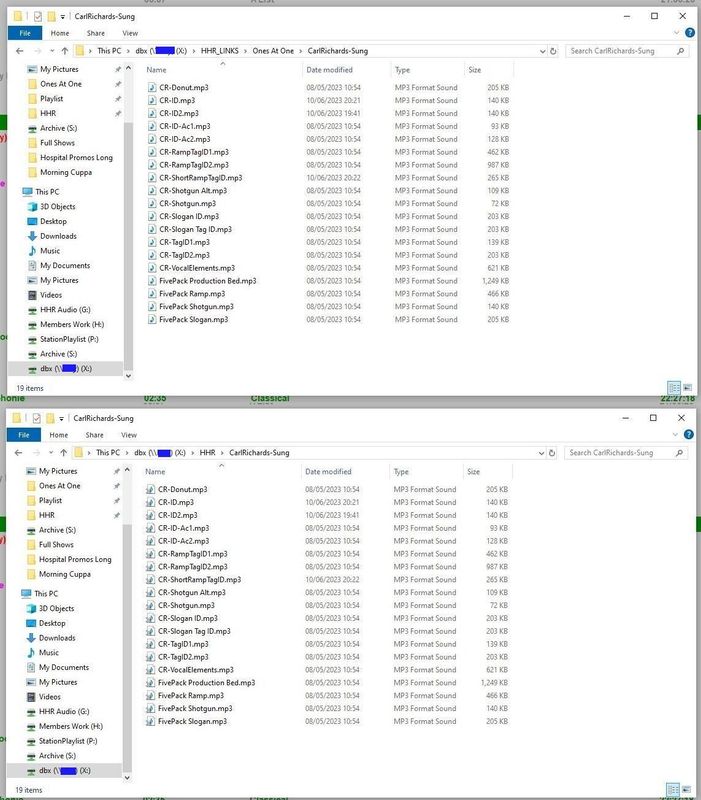Click the HHR breadcrumb in the bottom window
The height and width of the screenshot is (800, 701).
pyautogui.click(x=207, y=453)
